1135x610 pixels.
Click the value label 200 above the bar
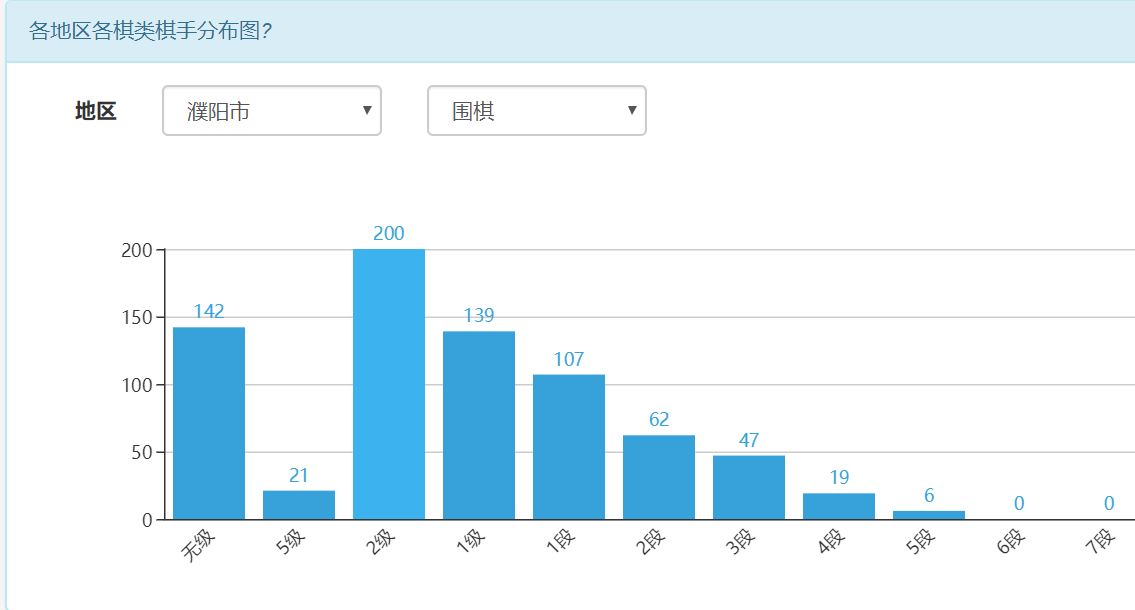pos(389,234)
